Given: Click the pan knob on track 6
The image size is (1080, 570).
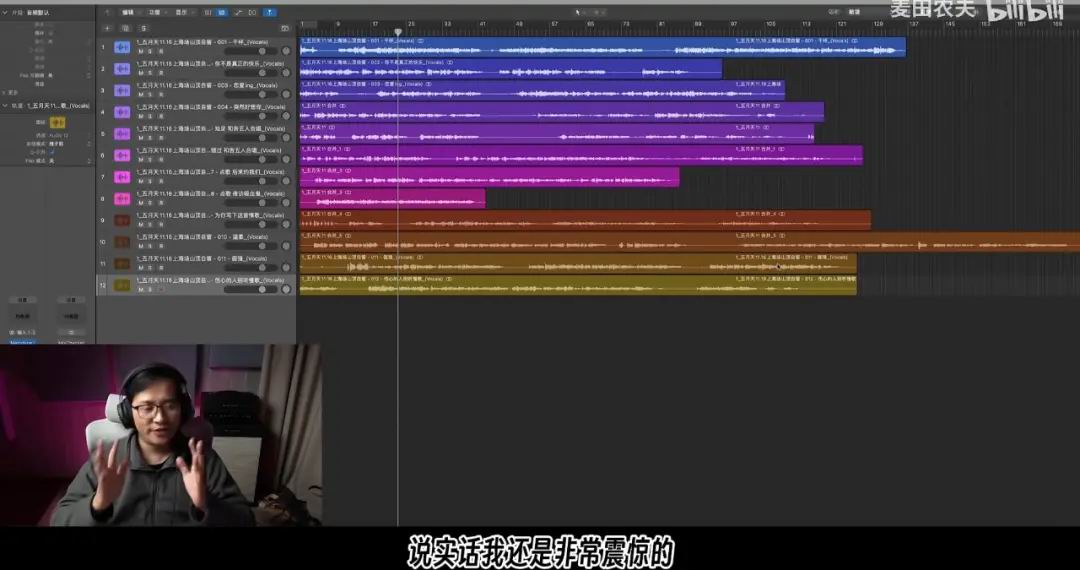Looking at the screenshot, I should pos(286,159).
